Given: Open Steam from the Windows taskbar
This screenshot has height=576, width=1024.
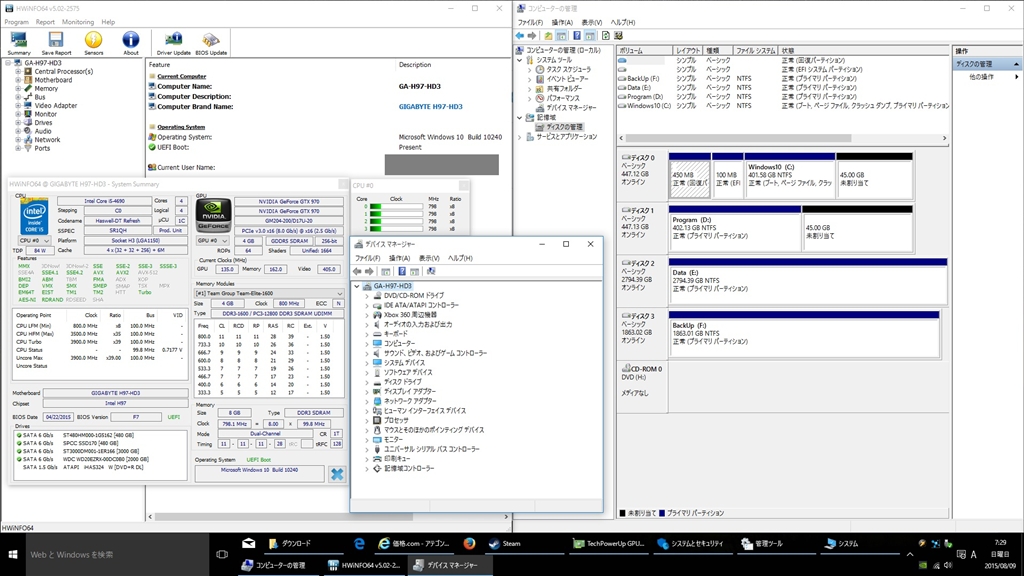Looking at the screenshot, I should tap(505, 544).
